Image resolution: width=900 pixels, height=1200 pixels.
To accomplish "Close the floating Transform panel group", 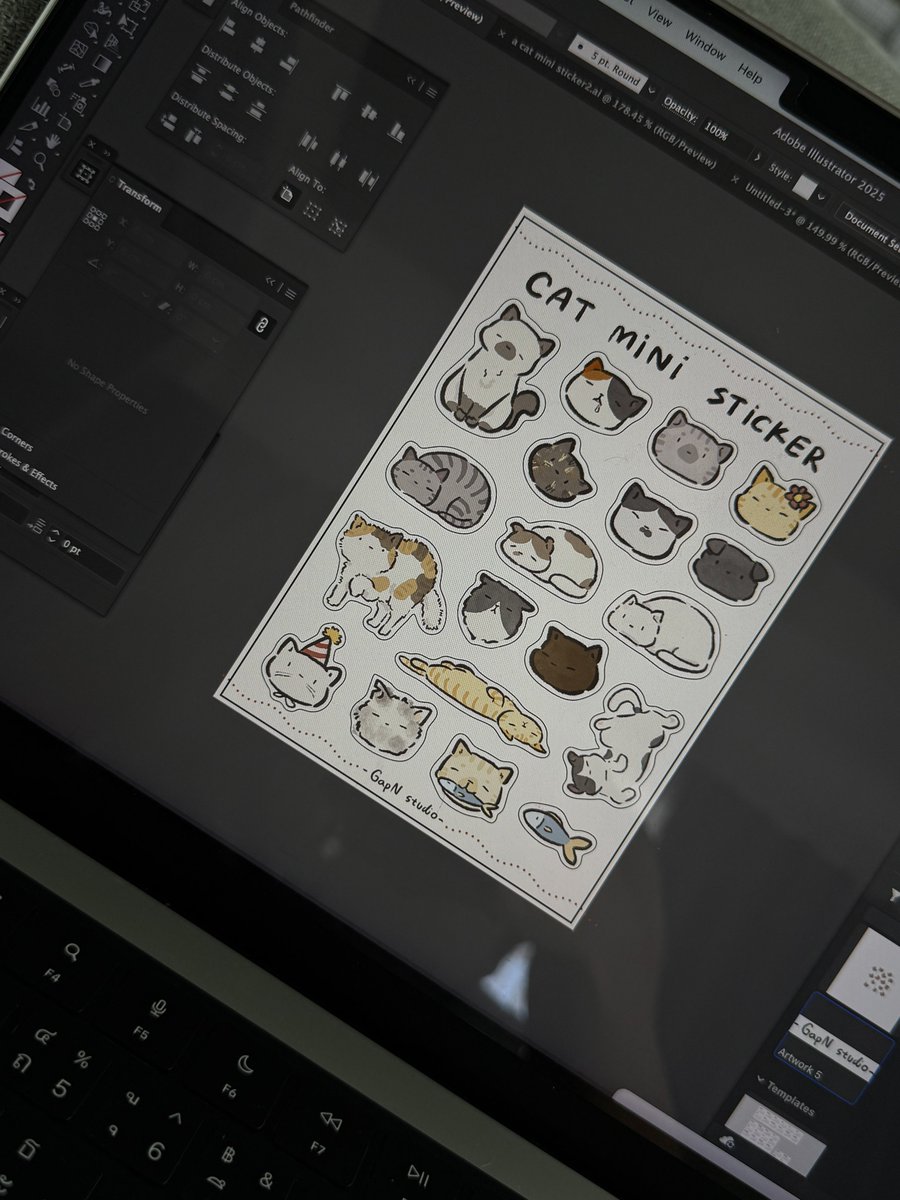I will [x=91, y=144].
